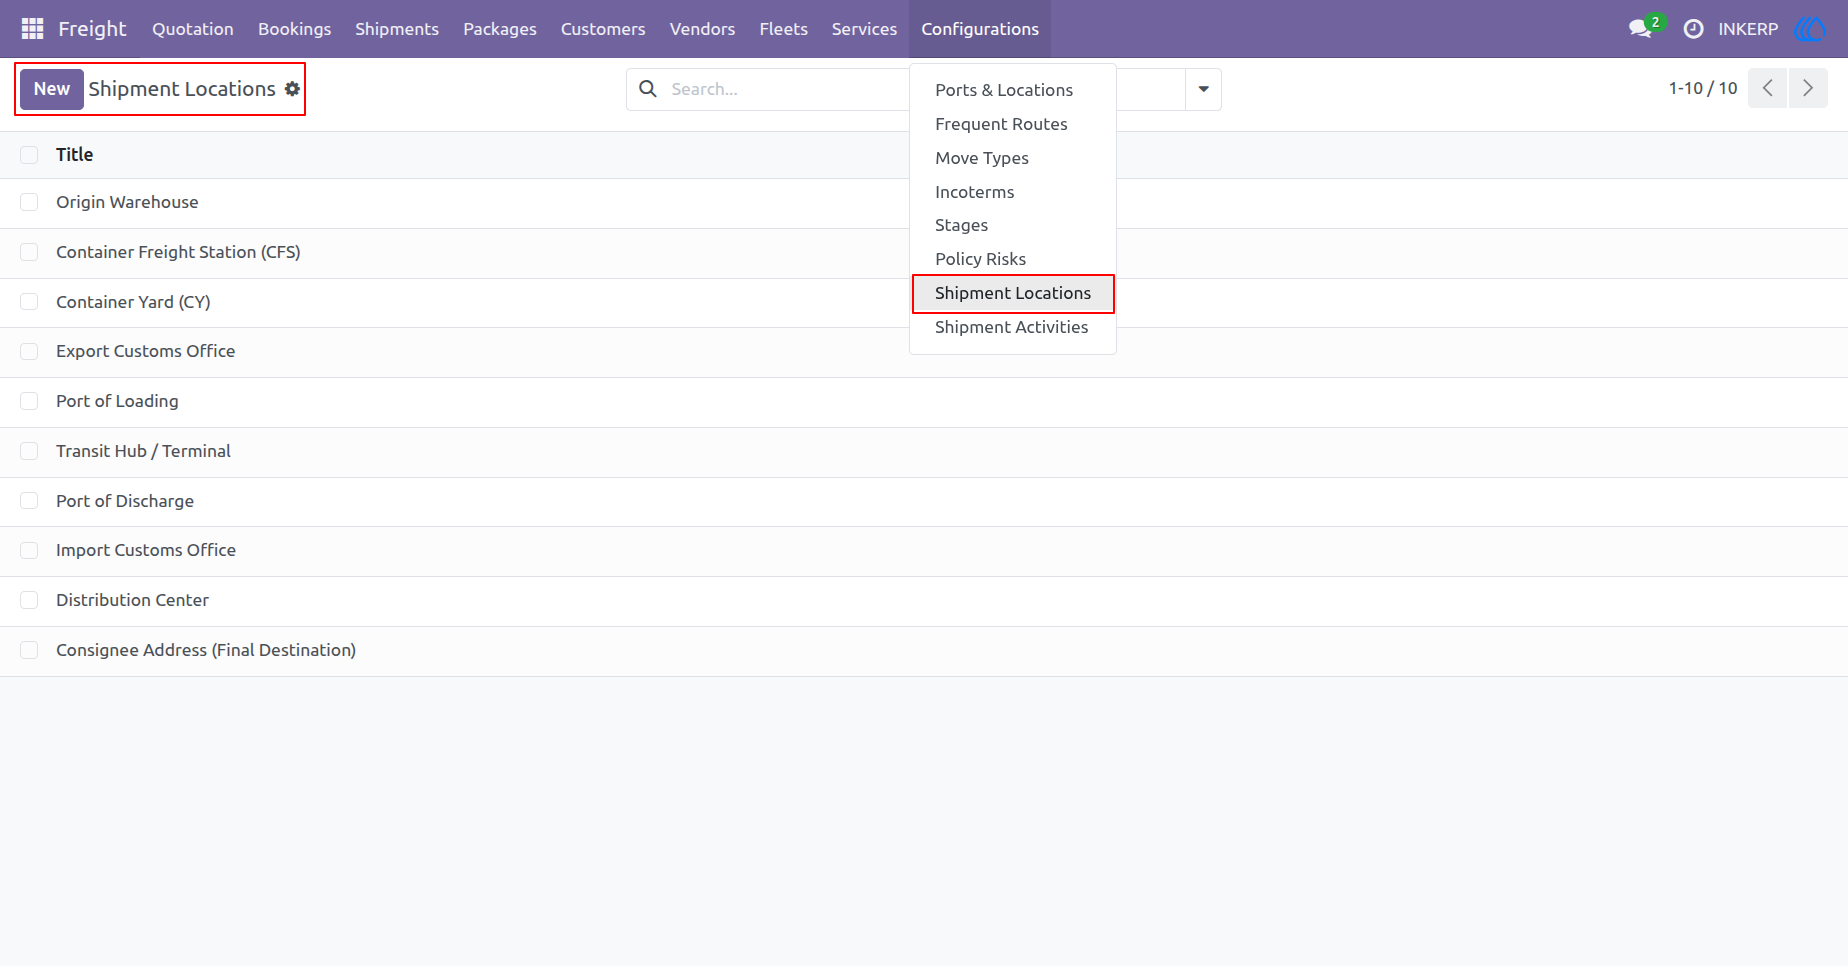
Task: Open the messages chat icon
Action: pyautogui.click(x=1640, y=29)
